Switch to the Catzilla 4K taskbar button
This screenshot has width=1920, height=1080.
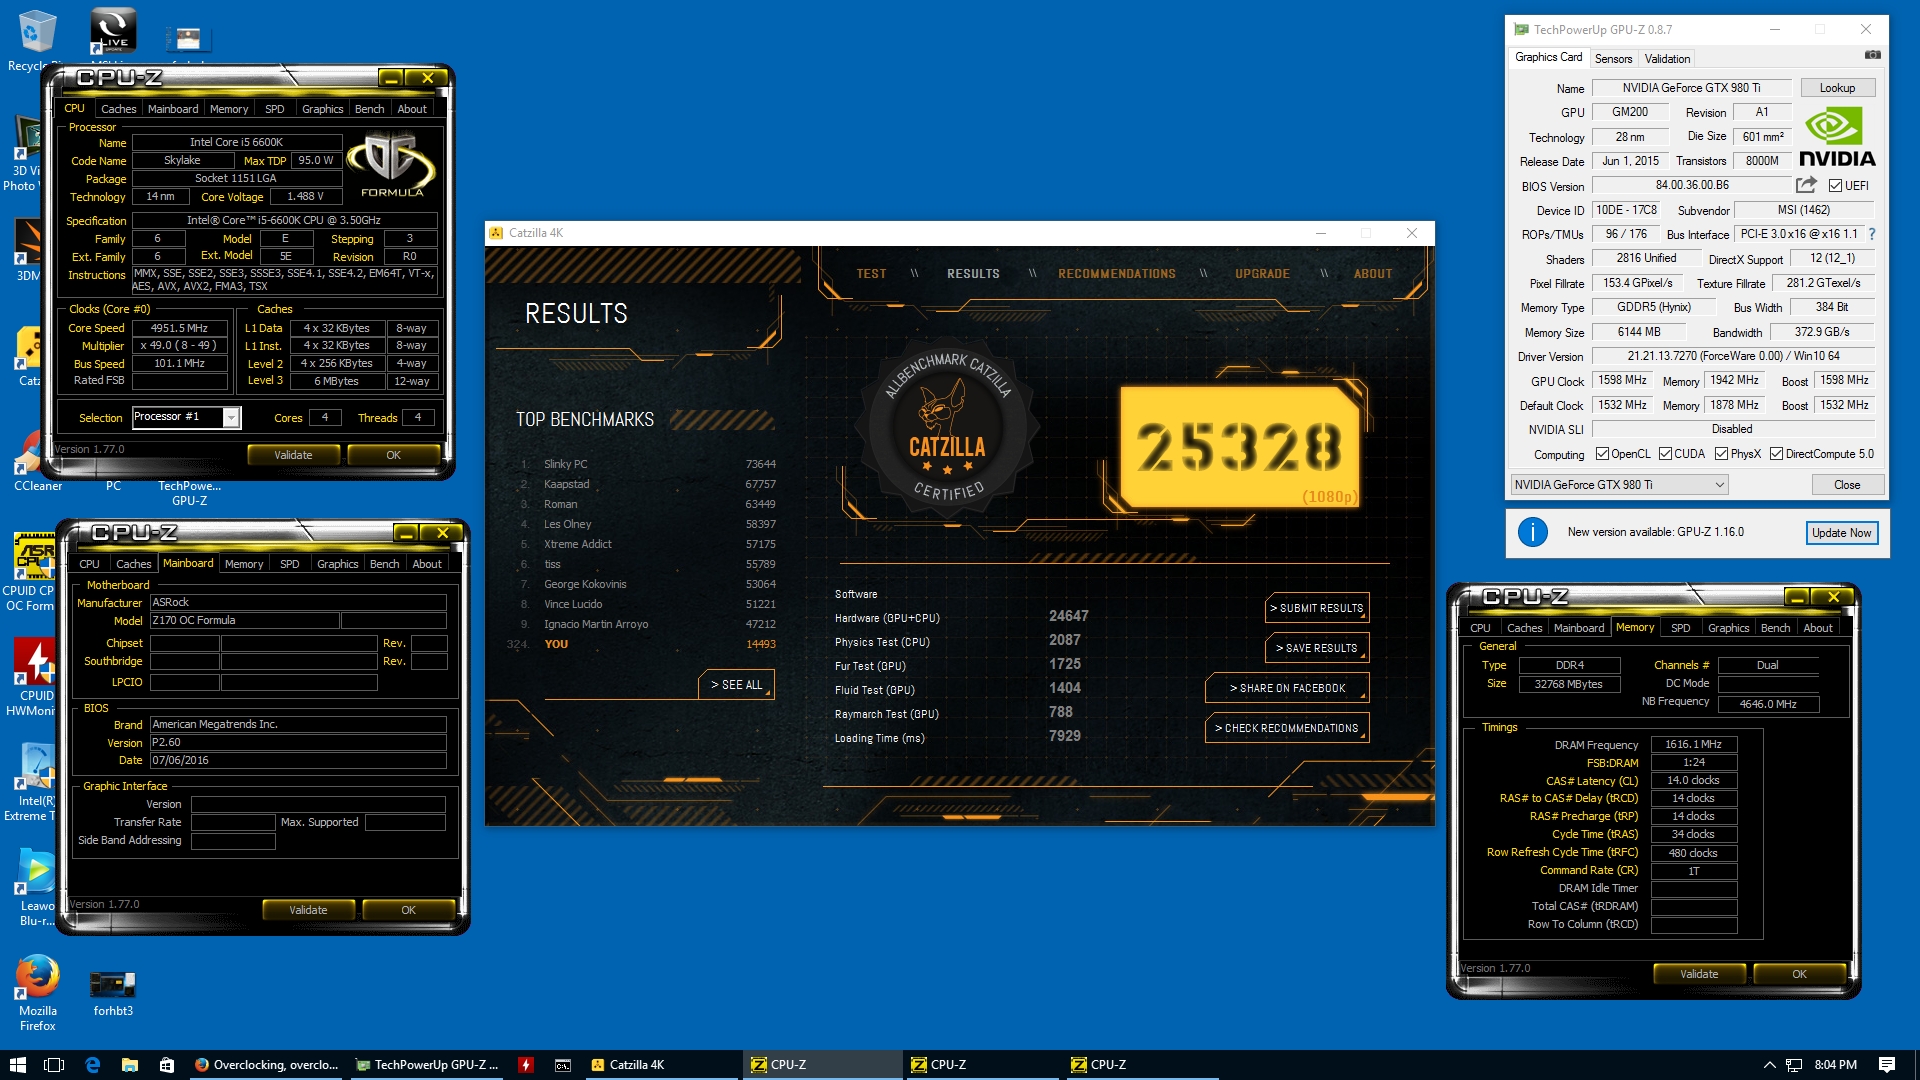[x=660, y=1065]
